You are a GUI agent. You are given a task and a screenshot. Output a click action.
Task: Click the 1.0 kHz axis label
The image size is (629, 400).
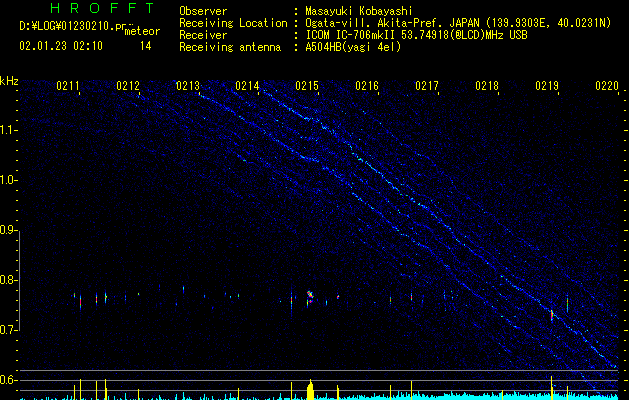(9, 180)
